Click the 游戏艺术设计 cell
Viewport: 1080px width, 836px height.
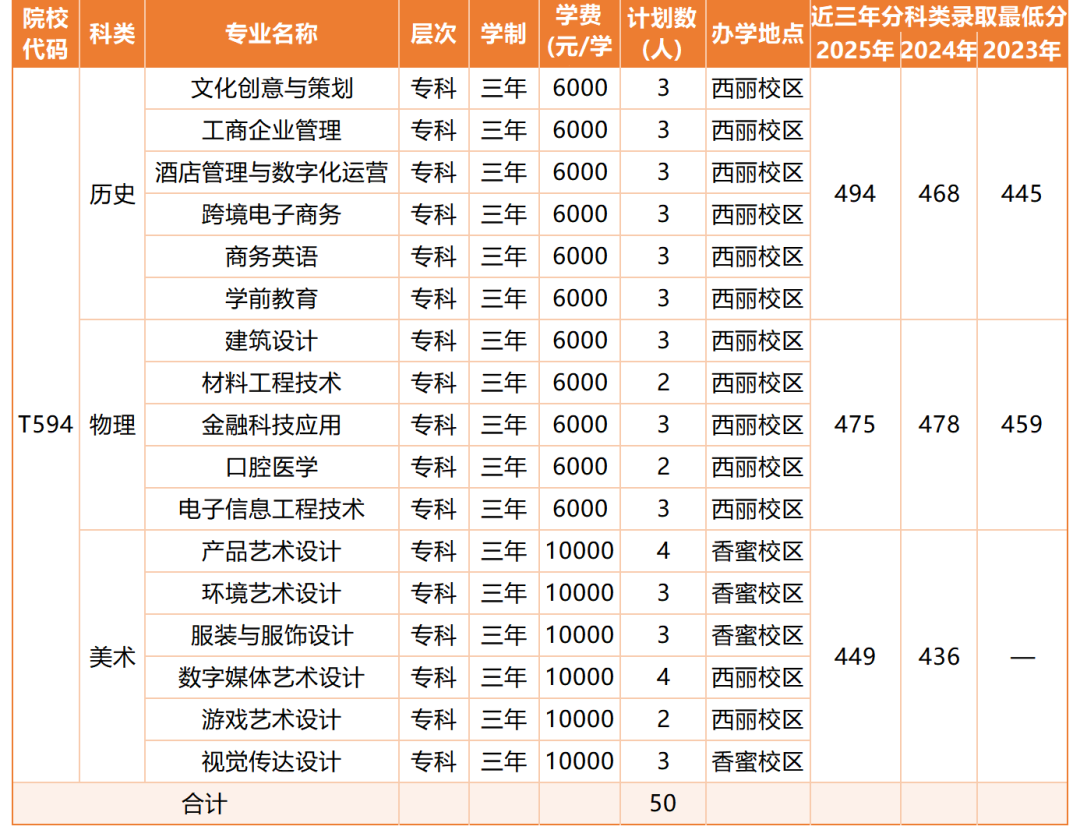(x=272, y=719)
